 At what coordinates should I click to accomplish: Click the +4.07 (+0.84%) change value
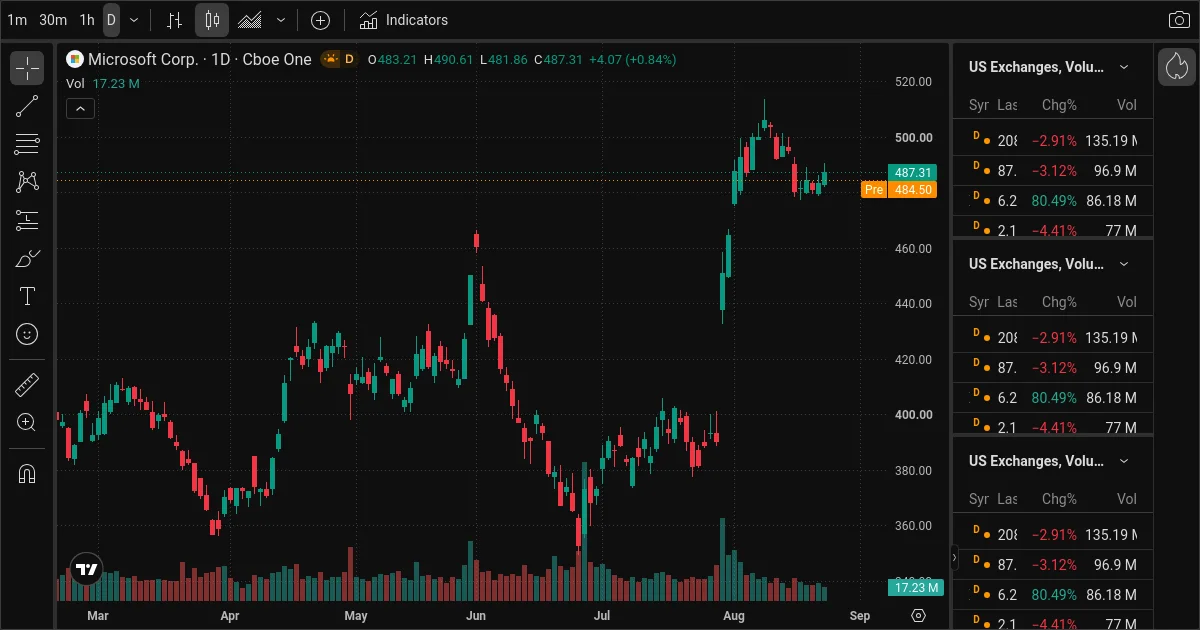(x=633, y=59)
